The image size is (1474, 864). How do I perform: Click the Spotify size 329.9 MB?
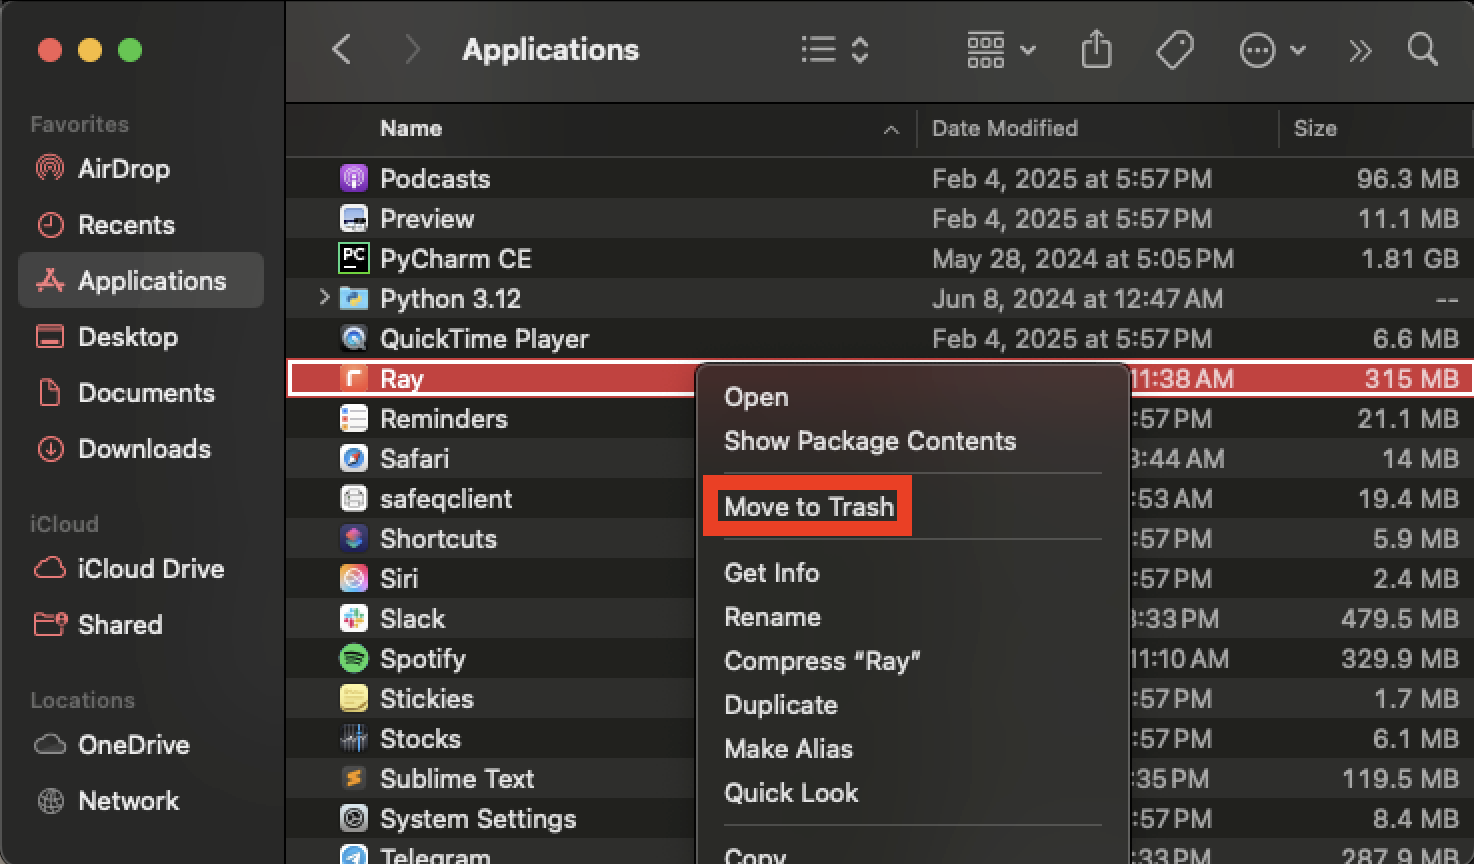[1399, 658]
